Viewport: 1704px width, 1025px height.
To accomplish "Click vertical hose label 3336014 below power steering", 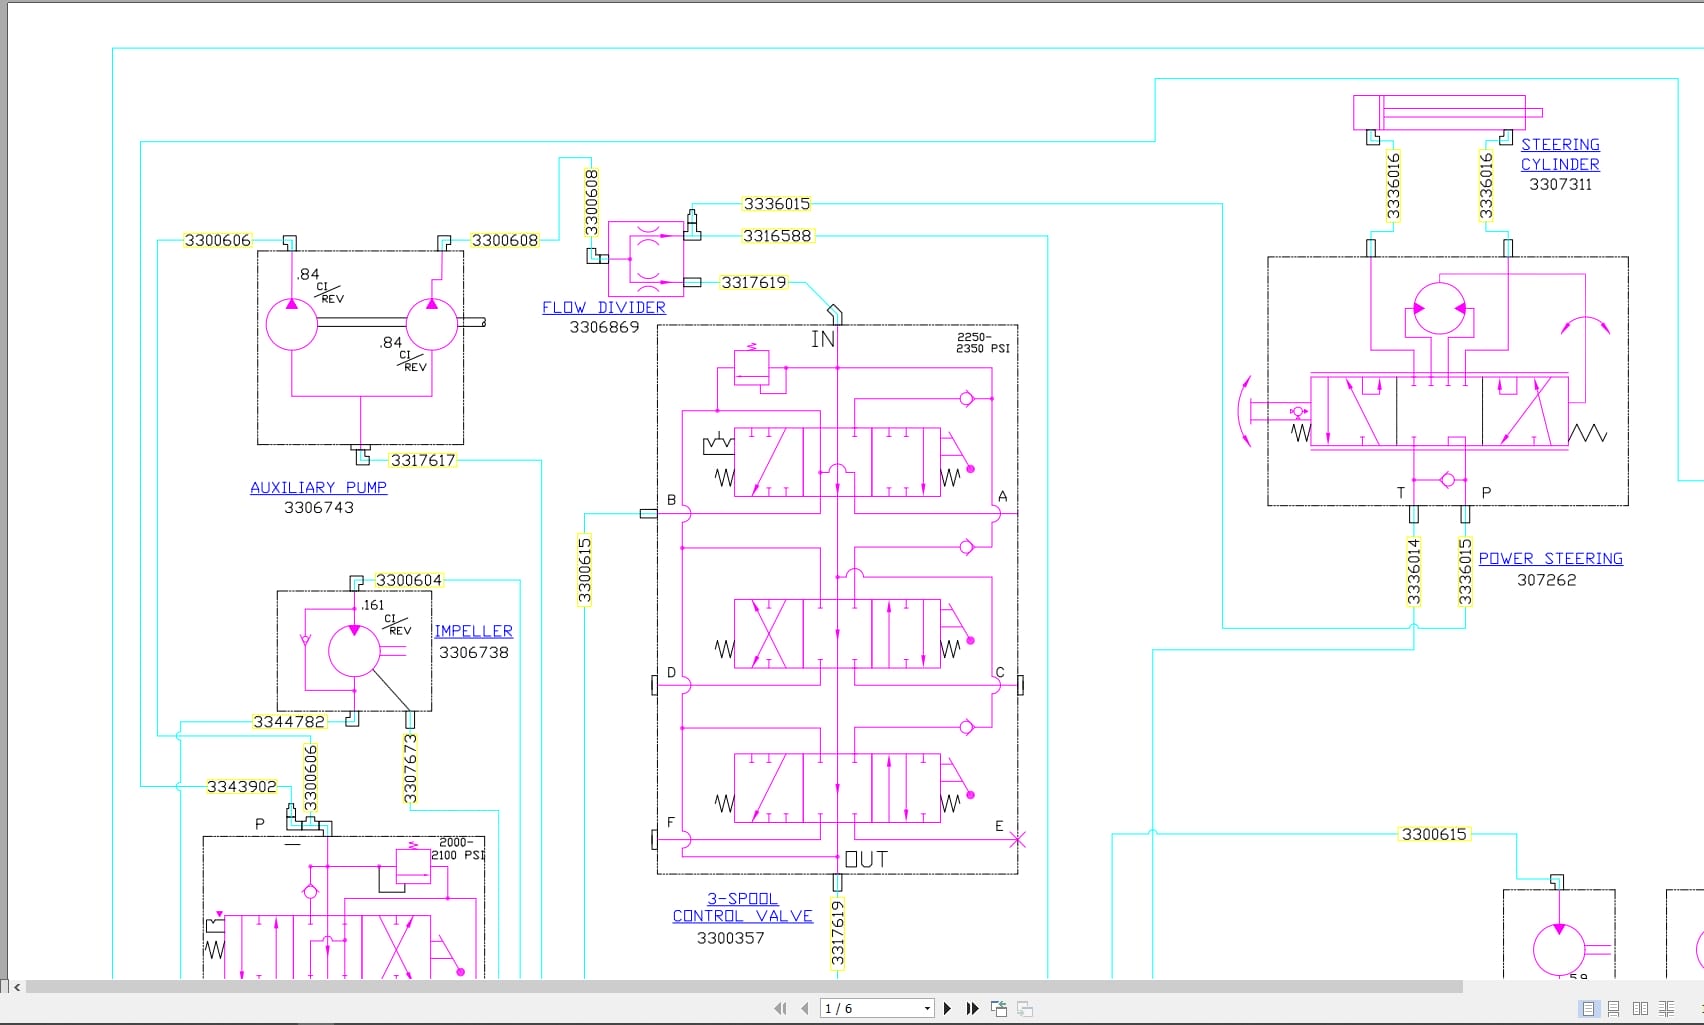I will tap(1414, 571).
